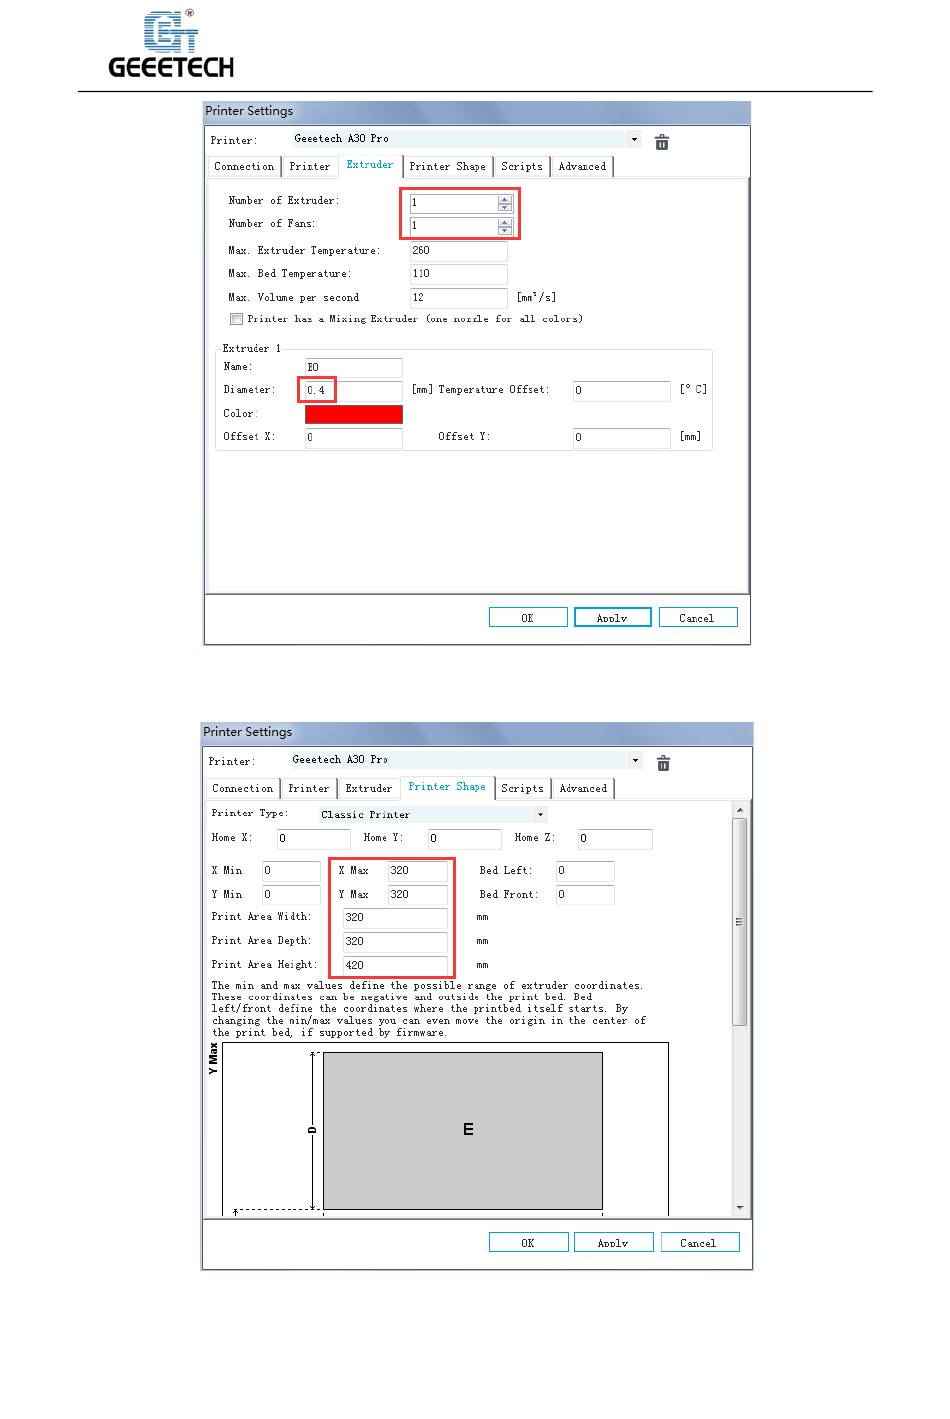Open Advanced tab in Extruder dialog
950x1419 pixels.
pos(582,167)
